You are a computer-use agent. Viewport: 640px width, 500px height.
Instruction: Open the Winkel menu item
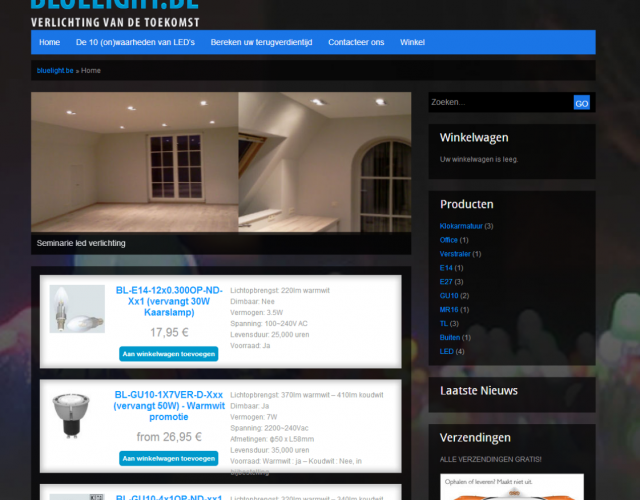tap(412, 42)
